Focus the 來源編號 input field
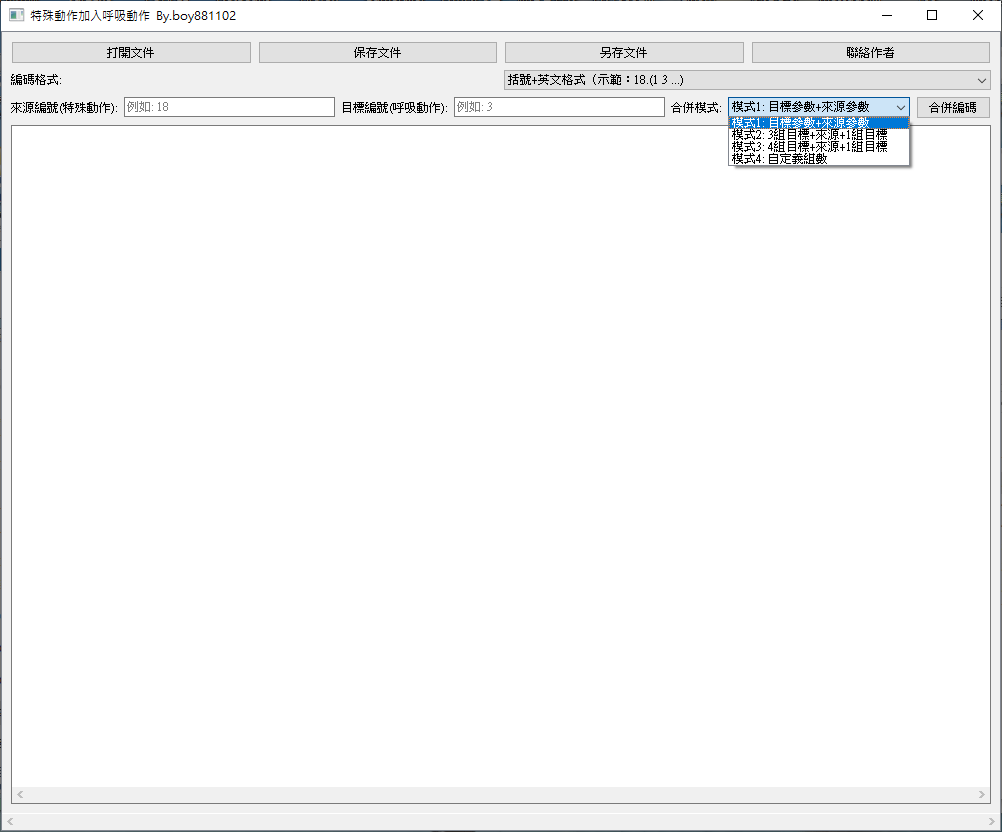Image resolution: width=1002 pixels, height=832 pixels. tap(229, 107)
